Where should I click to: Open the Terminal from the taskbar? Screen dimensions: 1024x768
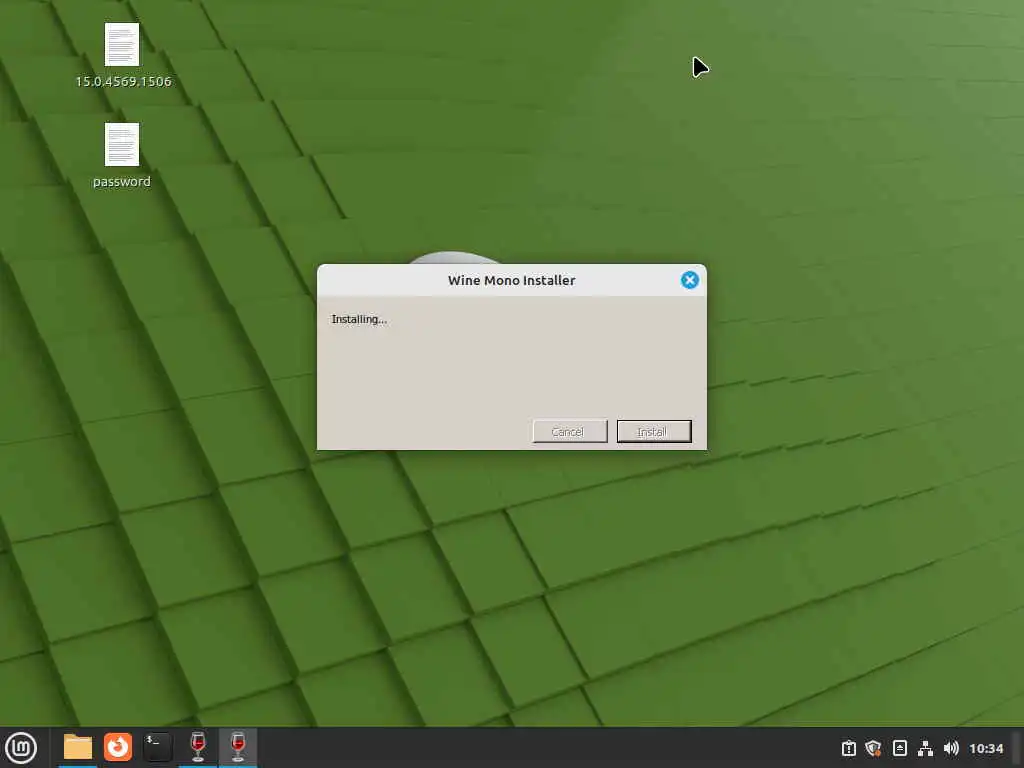pyautogui.click(x=158, y=747)
